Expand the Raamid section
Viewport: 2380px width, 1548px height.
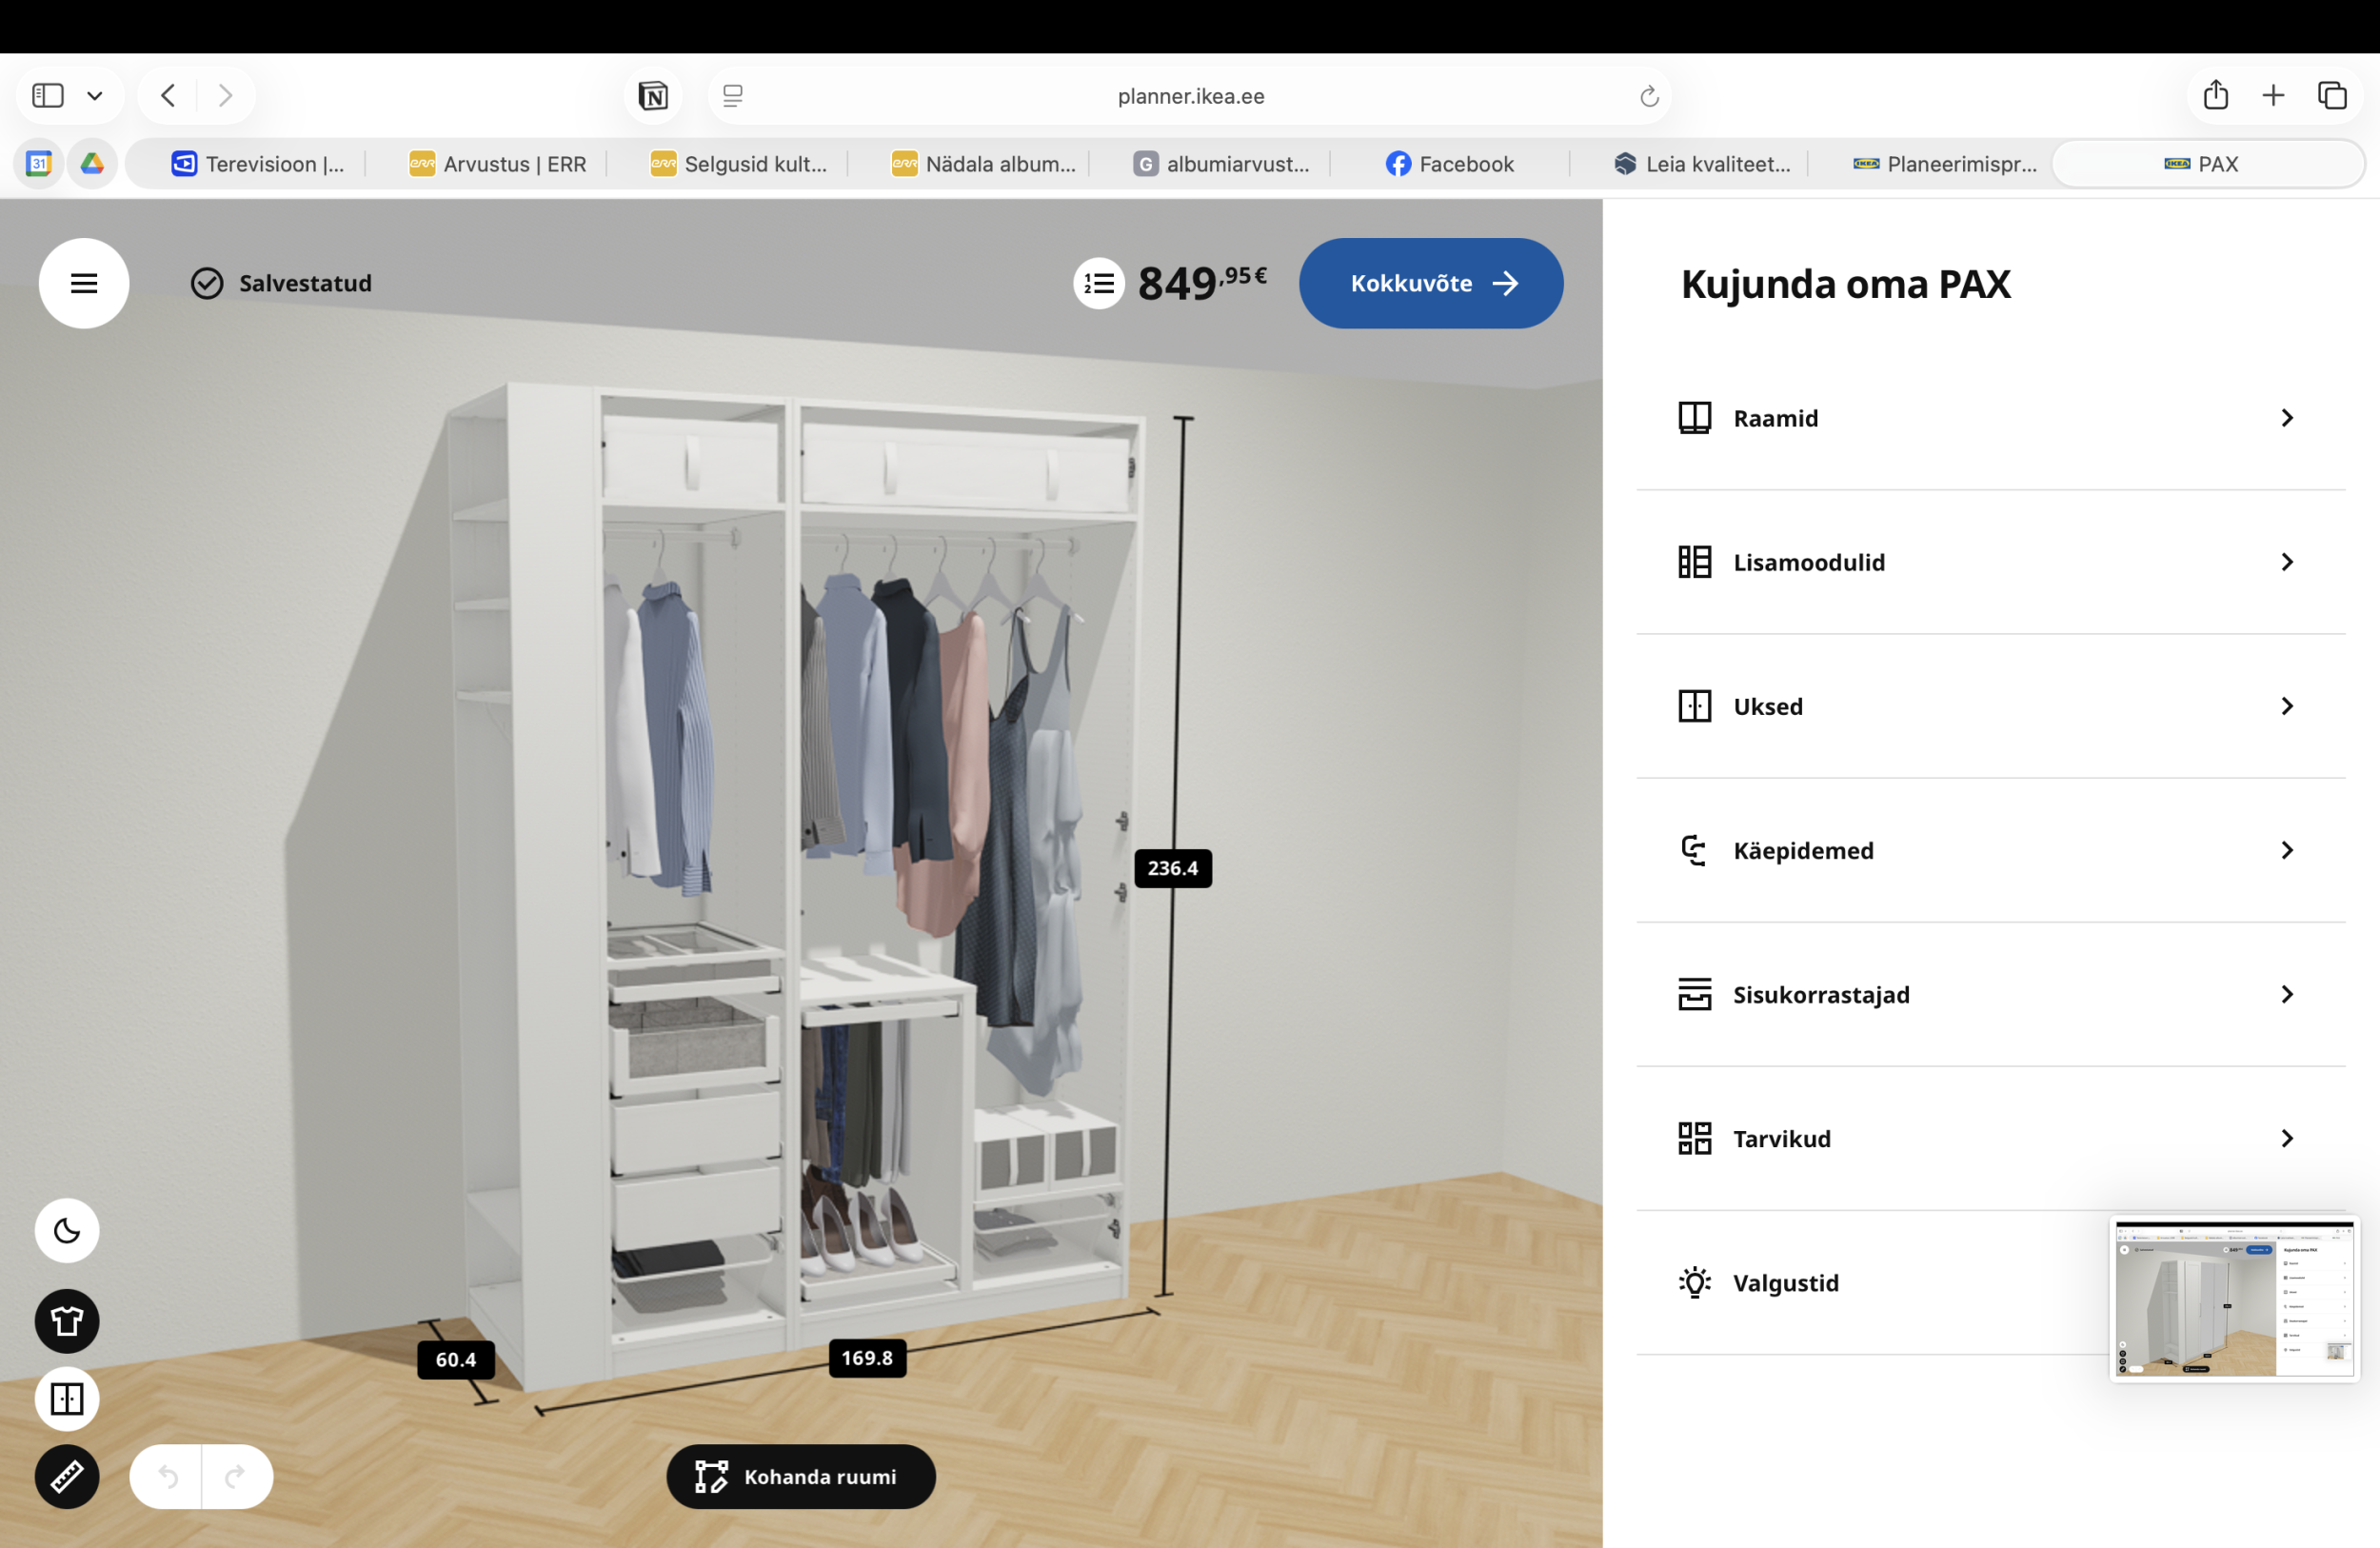[x=1990, y=418]
